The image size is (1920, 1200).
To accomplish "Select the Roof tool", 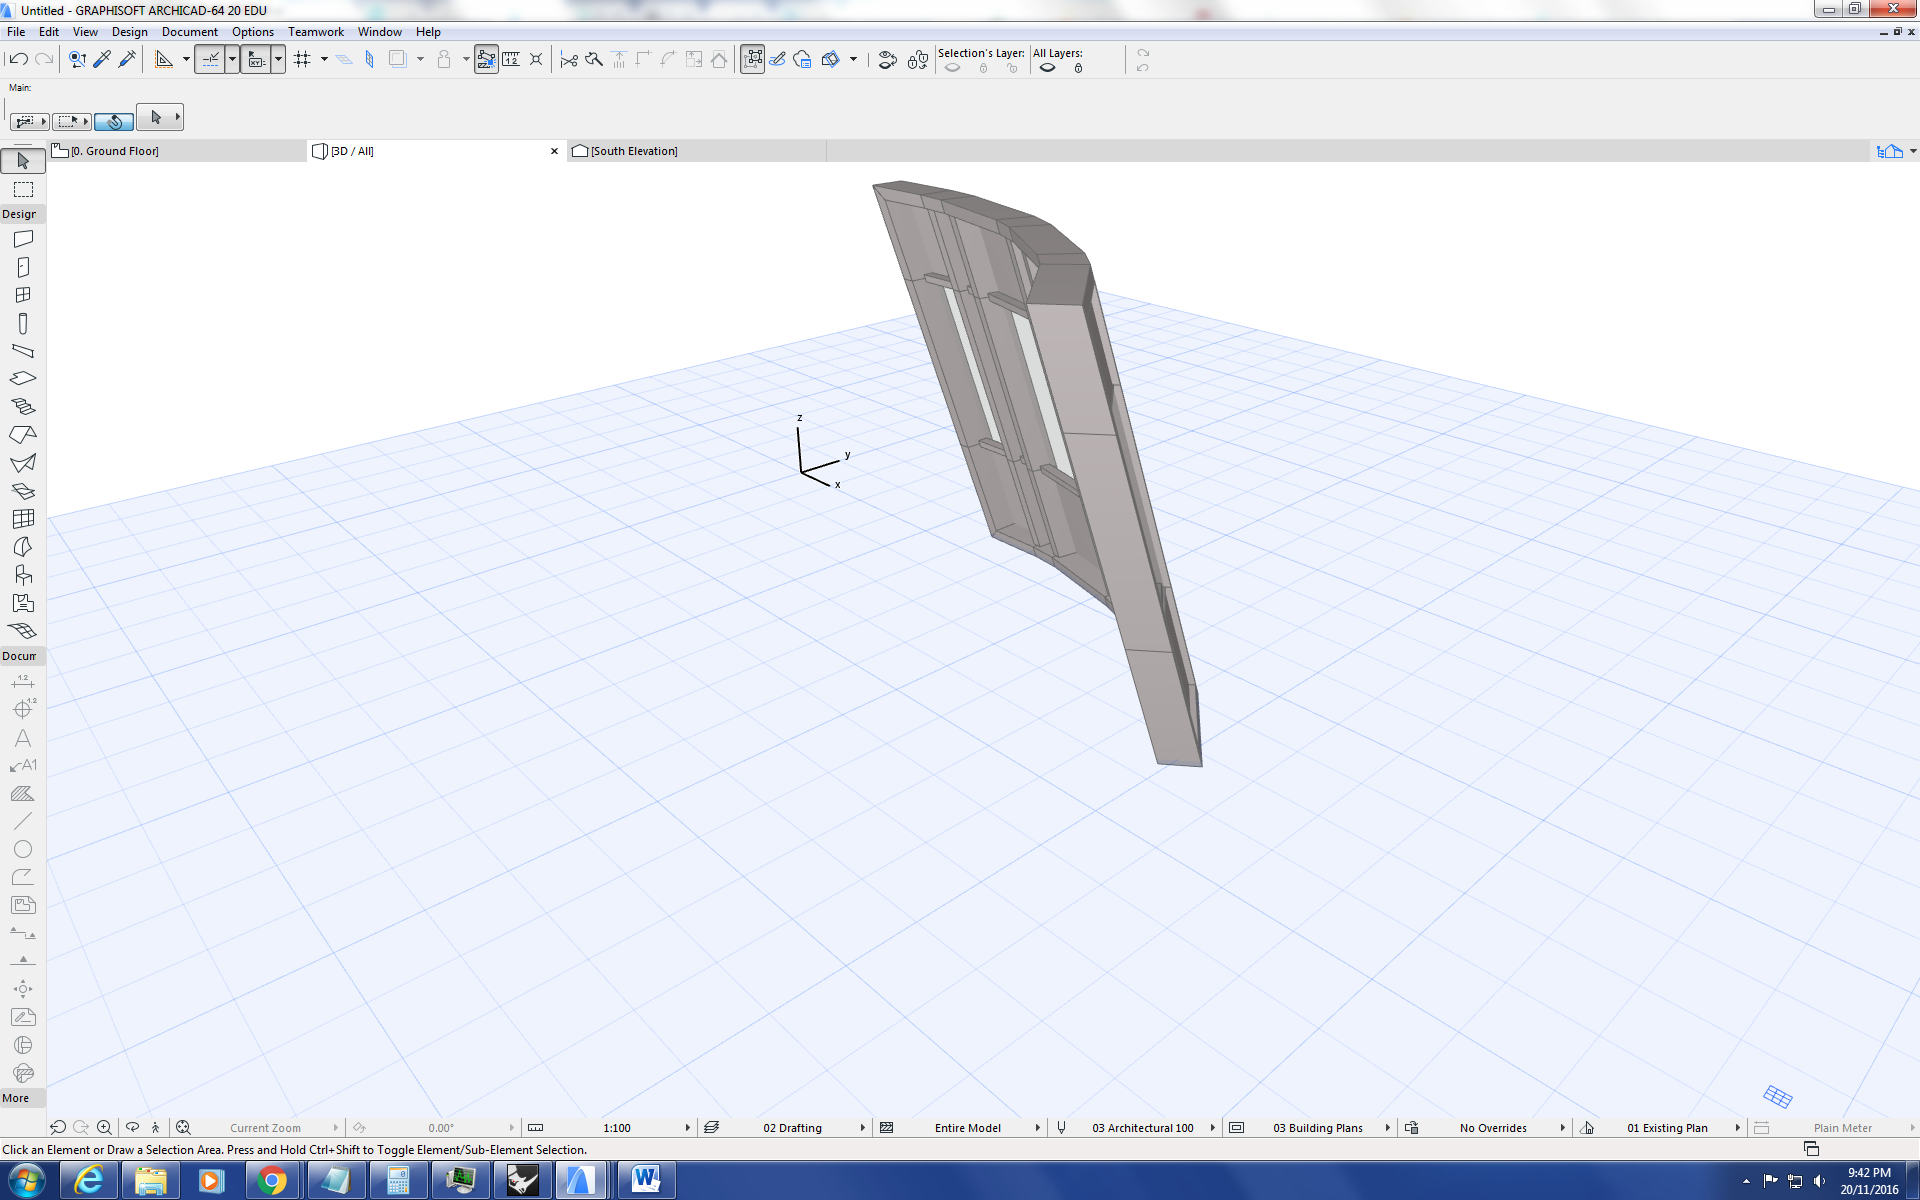I will coord(23,435).
